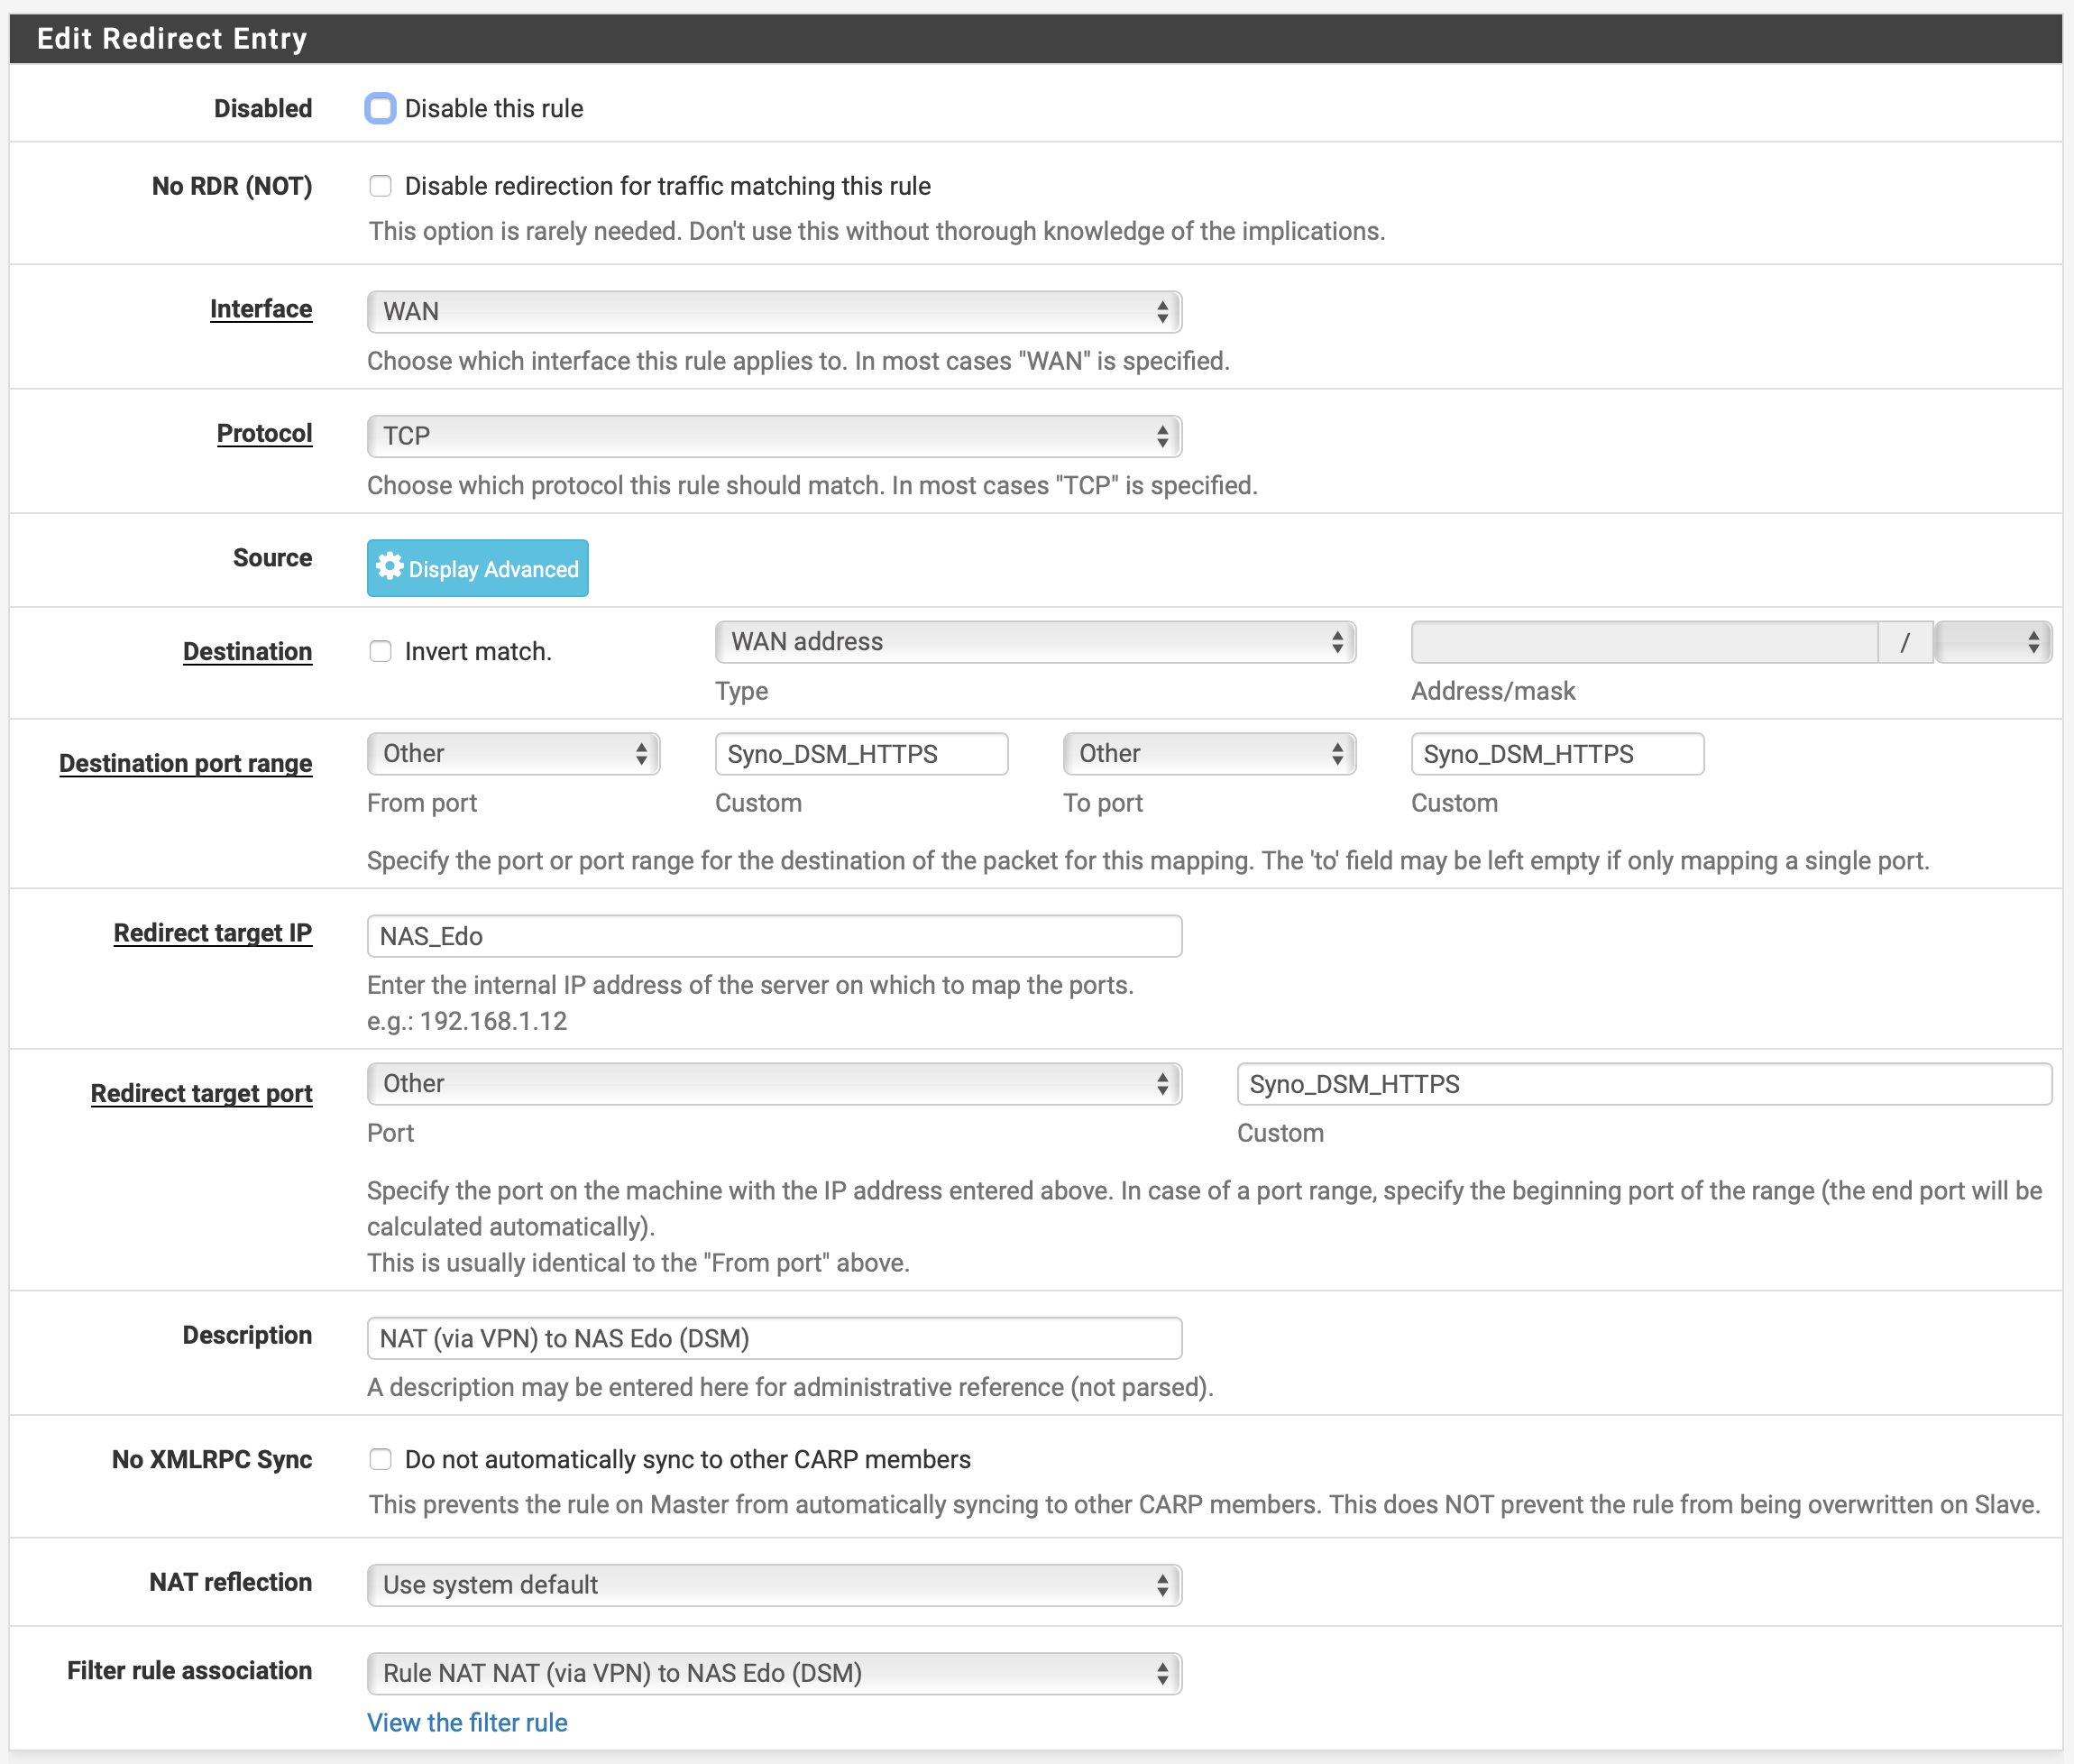
Task: Toggle Do not automatically sync checkbox
Action: coord(380,1459)
